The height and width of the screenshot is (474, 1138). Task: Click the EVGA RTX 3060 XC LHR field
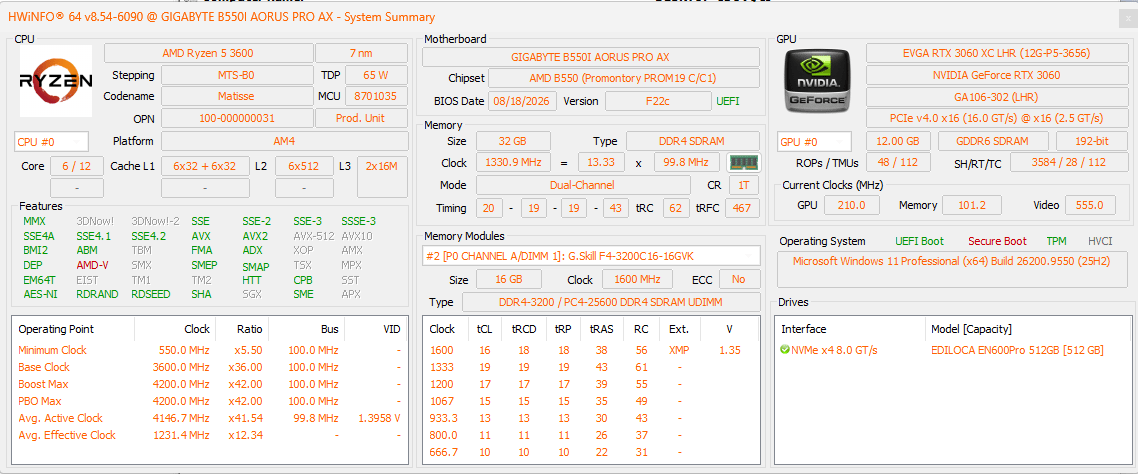coord(996,53)
